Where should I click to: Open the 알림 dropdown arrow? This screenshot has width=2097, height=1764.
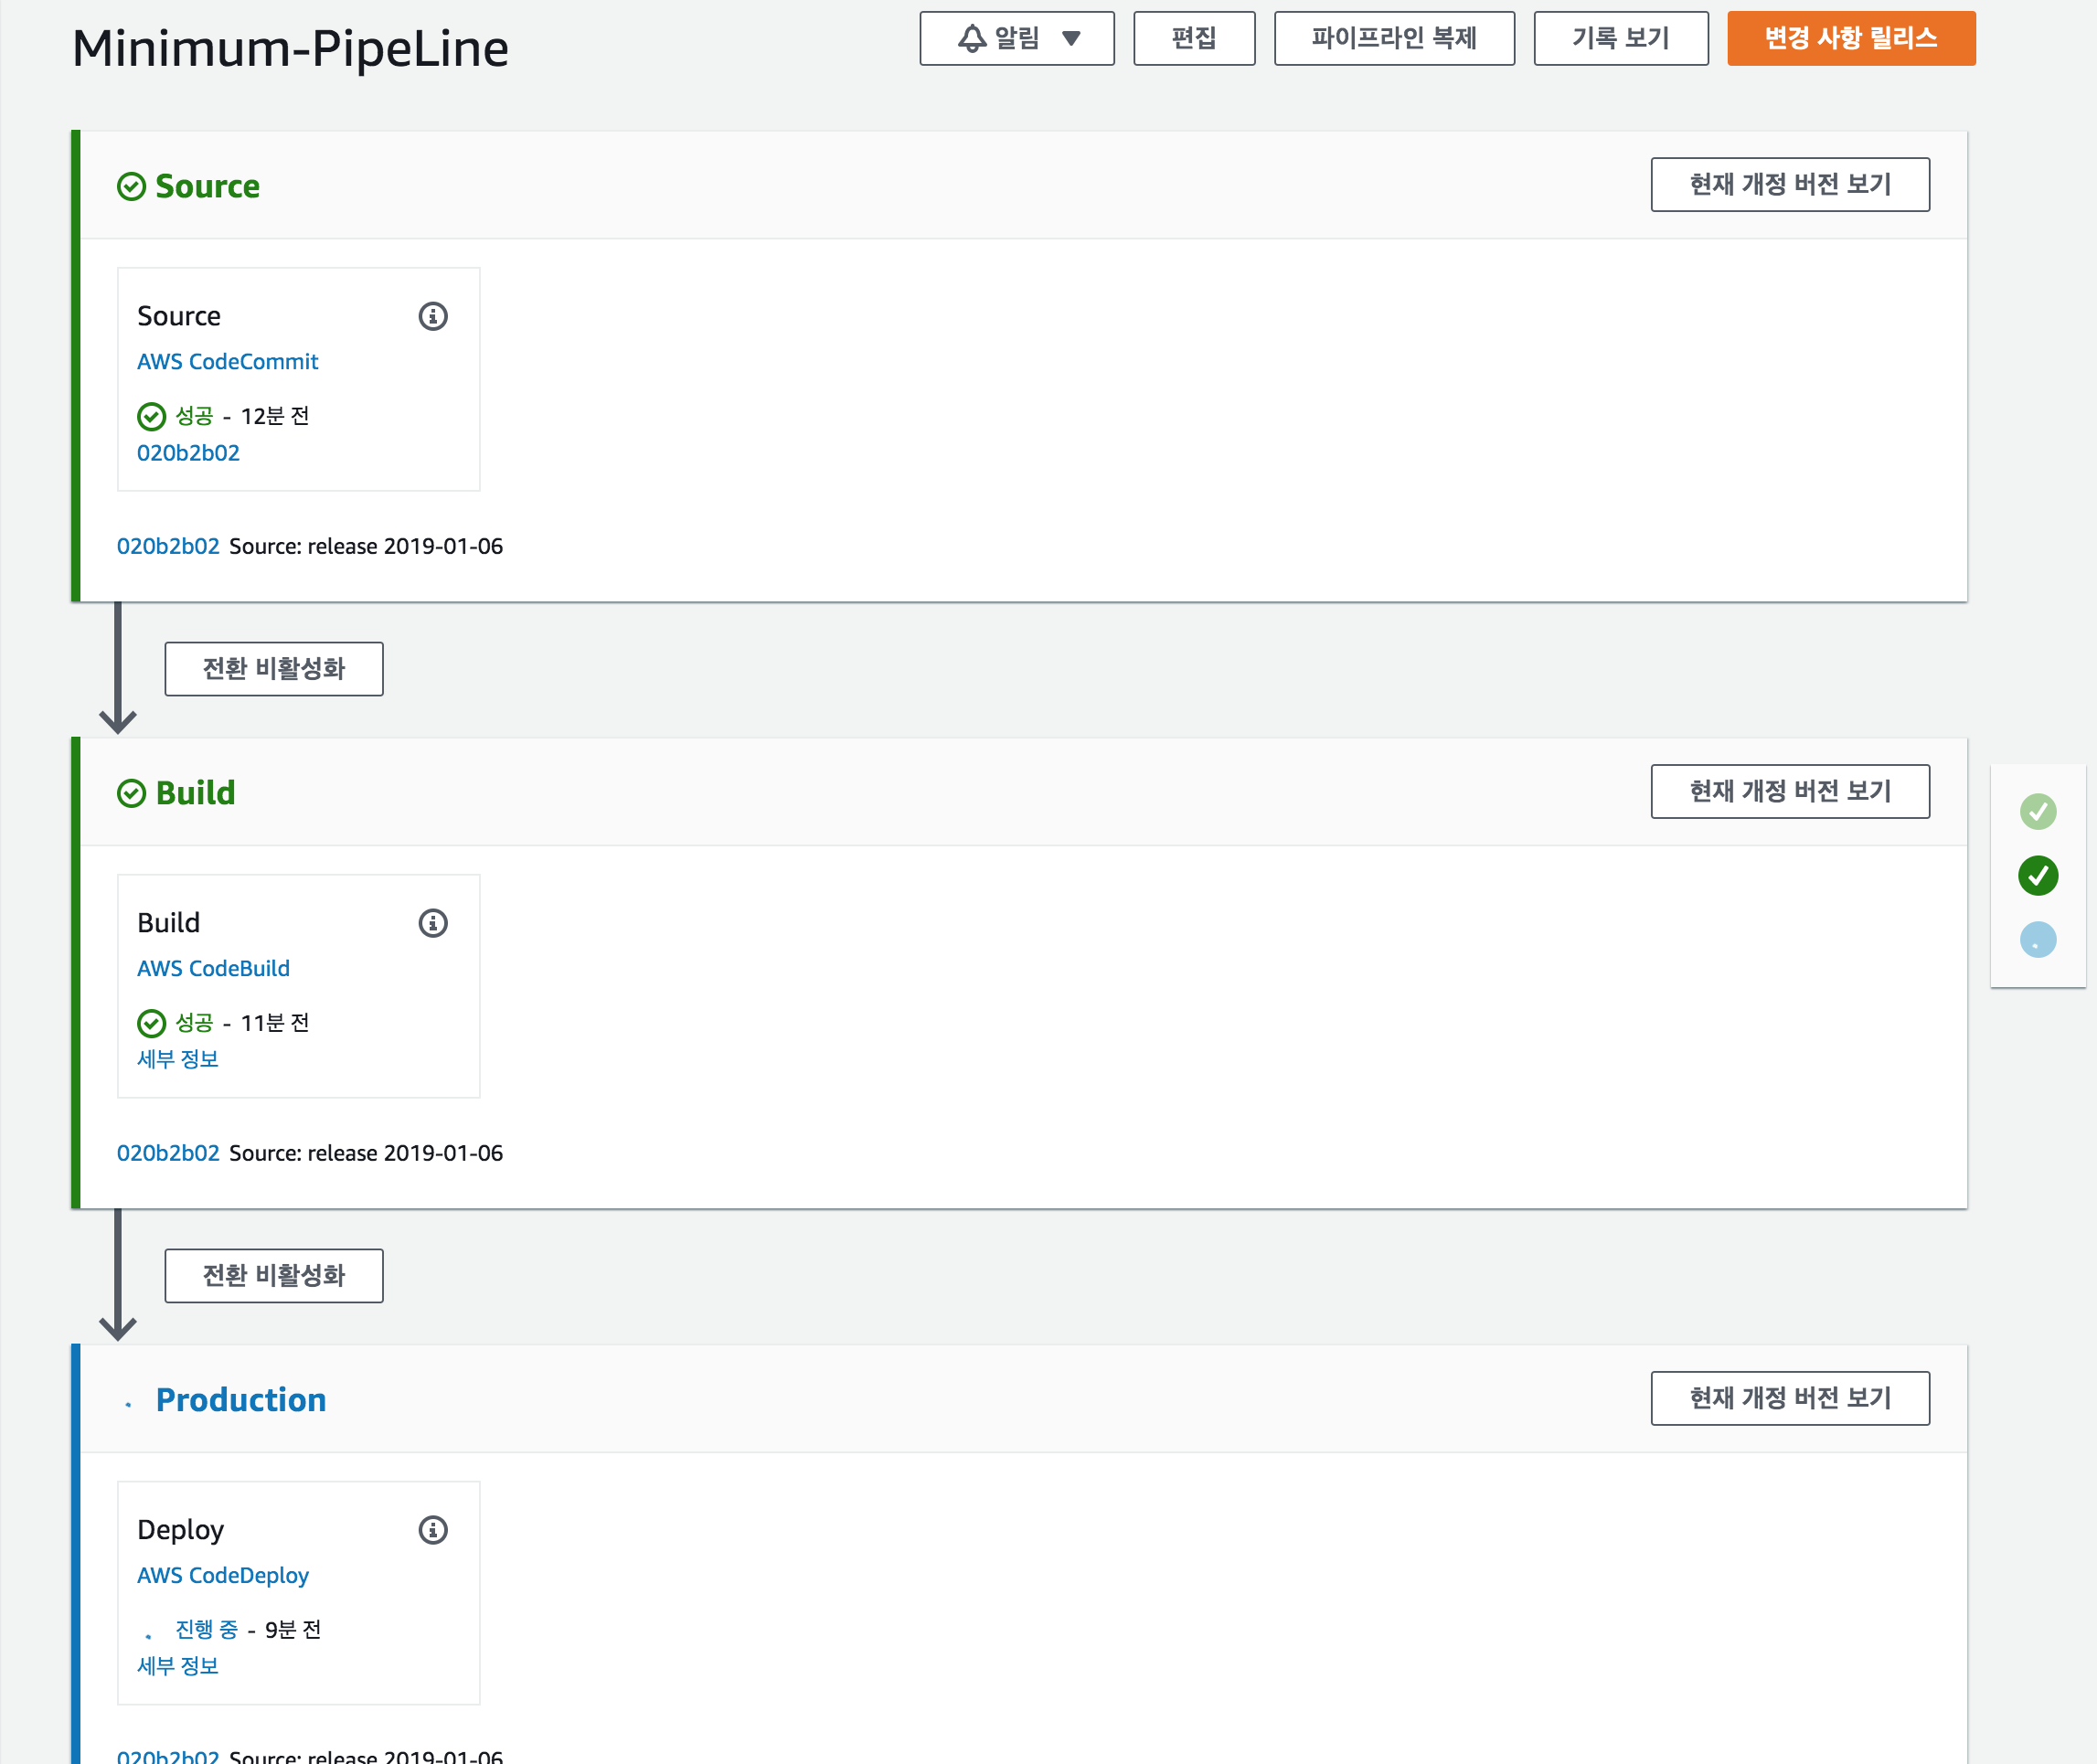tap(1071, 38)
